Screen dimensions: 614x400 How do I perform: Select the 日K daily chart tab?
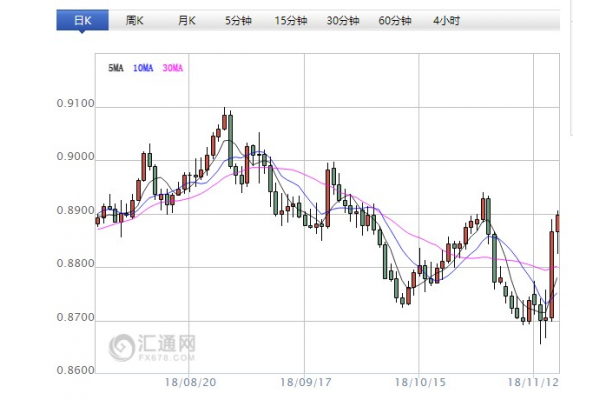click(x=82, y=20)
